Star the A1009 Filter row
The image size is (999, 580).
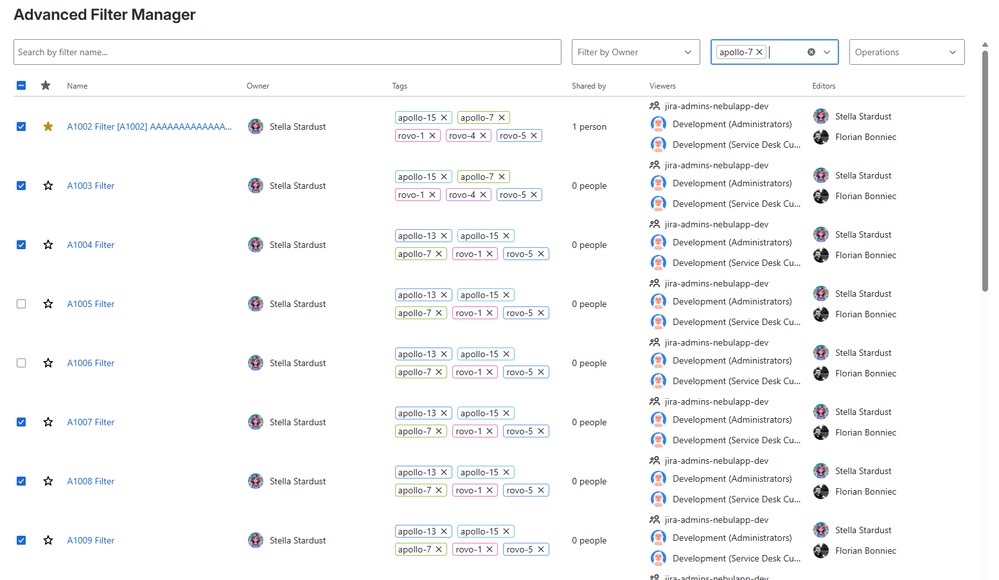pyautogui.click(x=48, y=540)
